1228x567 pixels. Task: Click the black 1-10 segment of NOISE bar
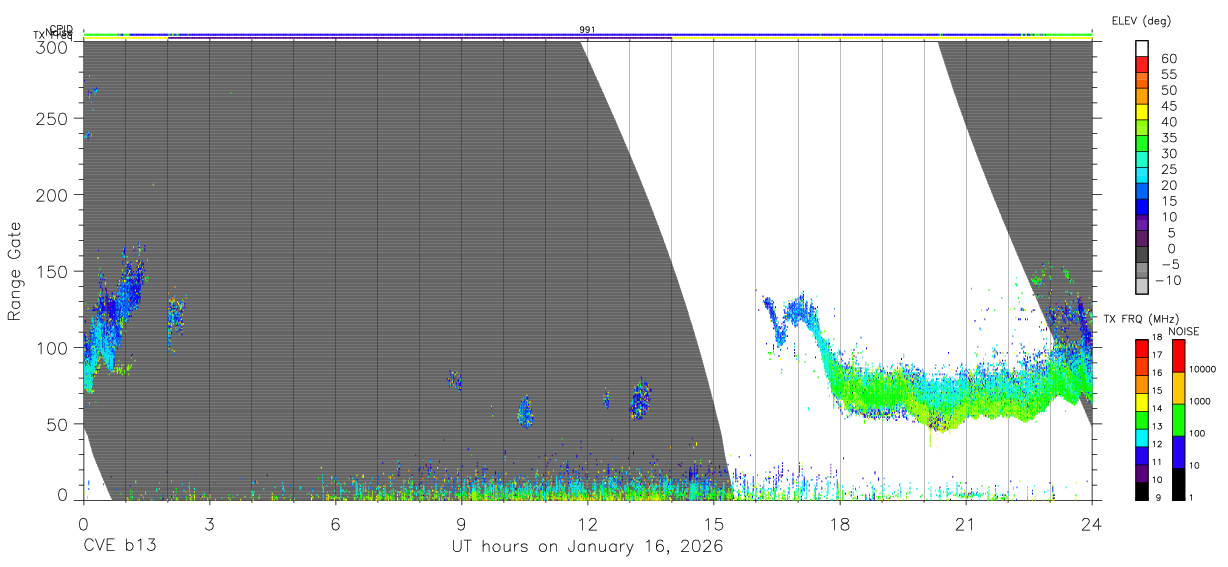[1178, 484]
